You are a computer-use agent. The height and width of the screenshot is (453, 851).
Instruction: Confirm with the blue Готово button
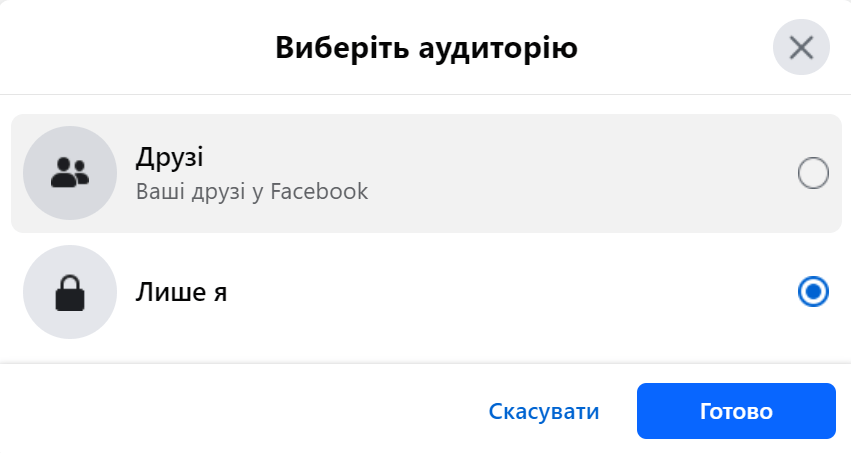(x=735, y=411)
